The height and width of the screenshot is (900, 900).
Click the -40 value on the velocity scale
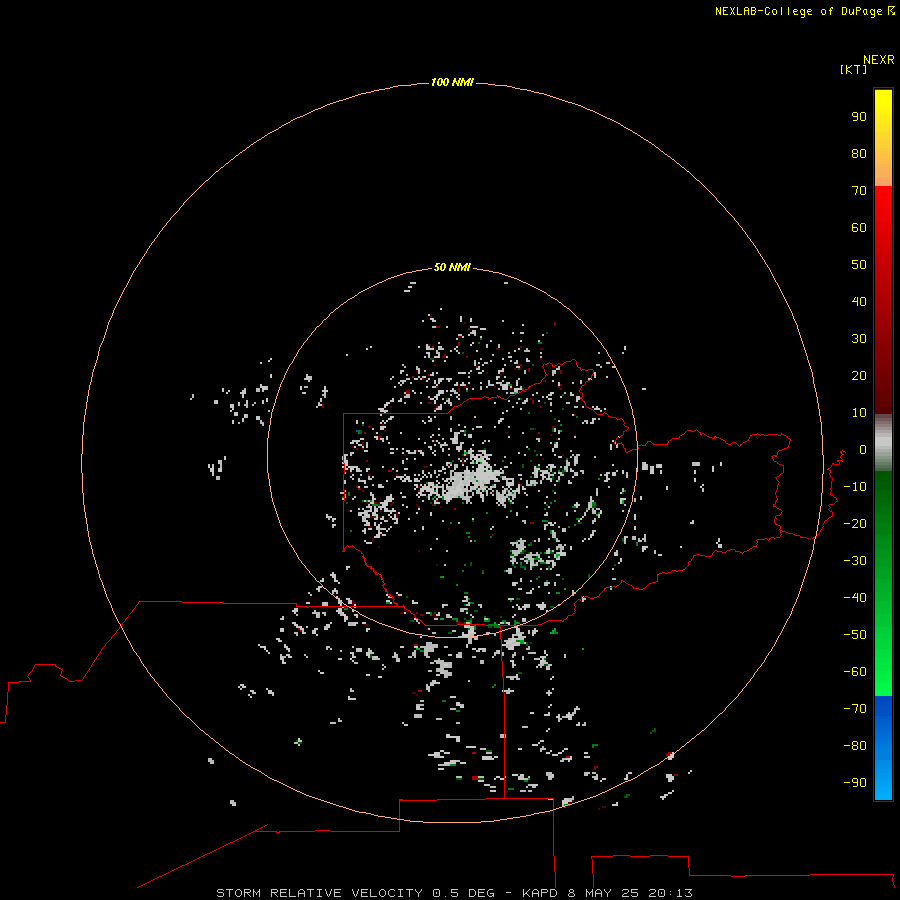[855, 598]
